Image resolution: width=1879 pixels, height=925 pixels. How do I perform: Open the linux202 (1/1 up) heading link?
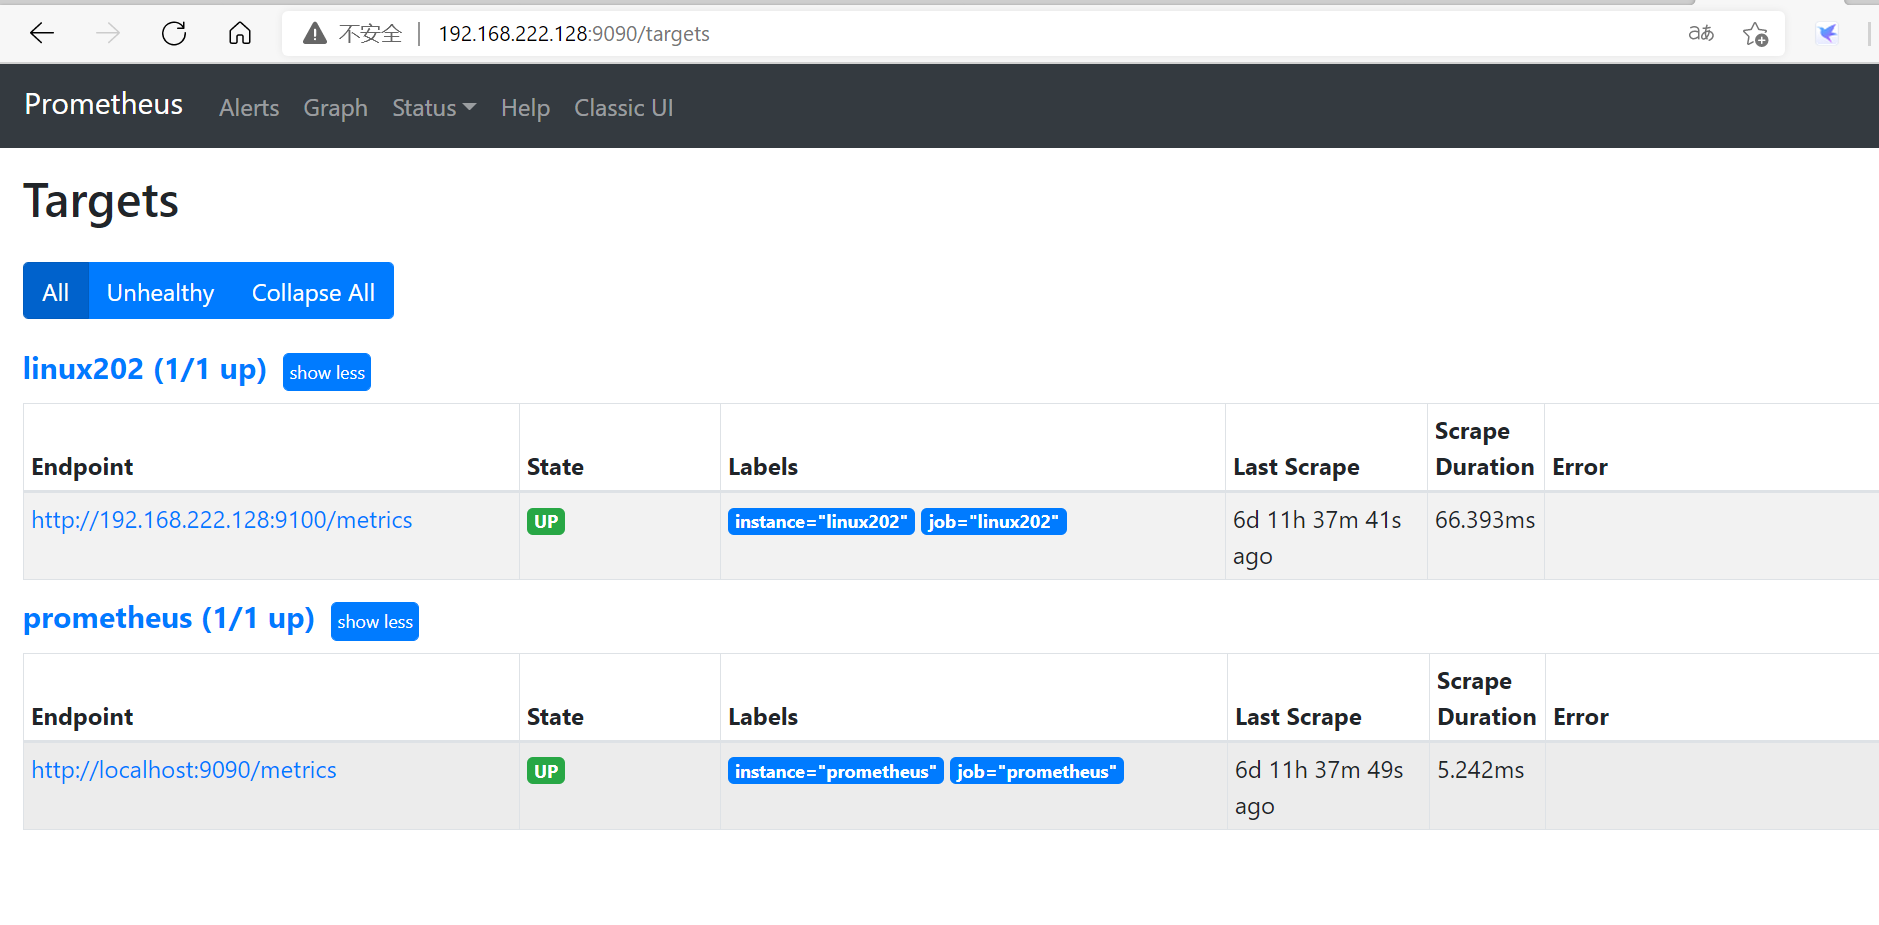coord(145,369)
